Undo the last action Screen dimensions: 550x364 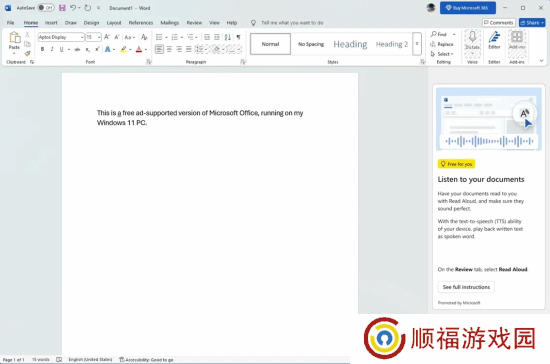[73, 8]
